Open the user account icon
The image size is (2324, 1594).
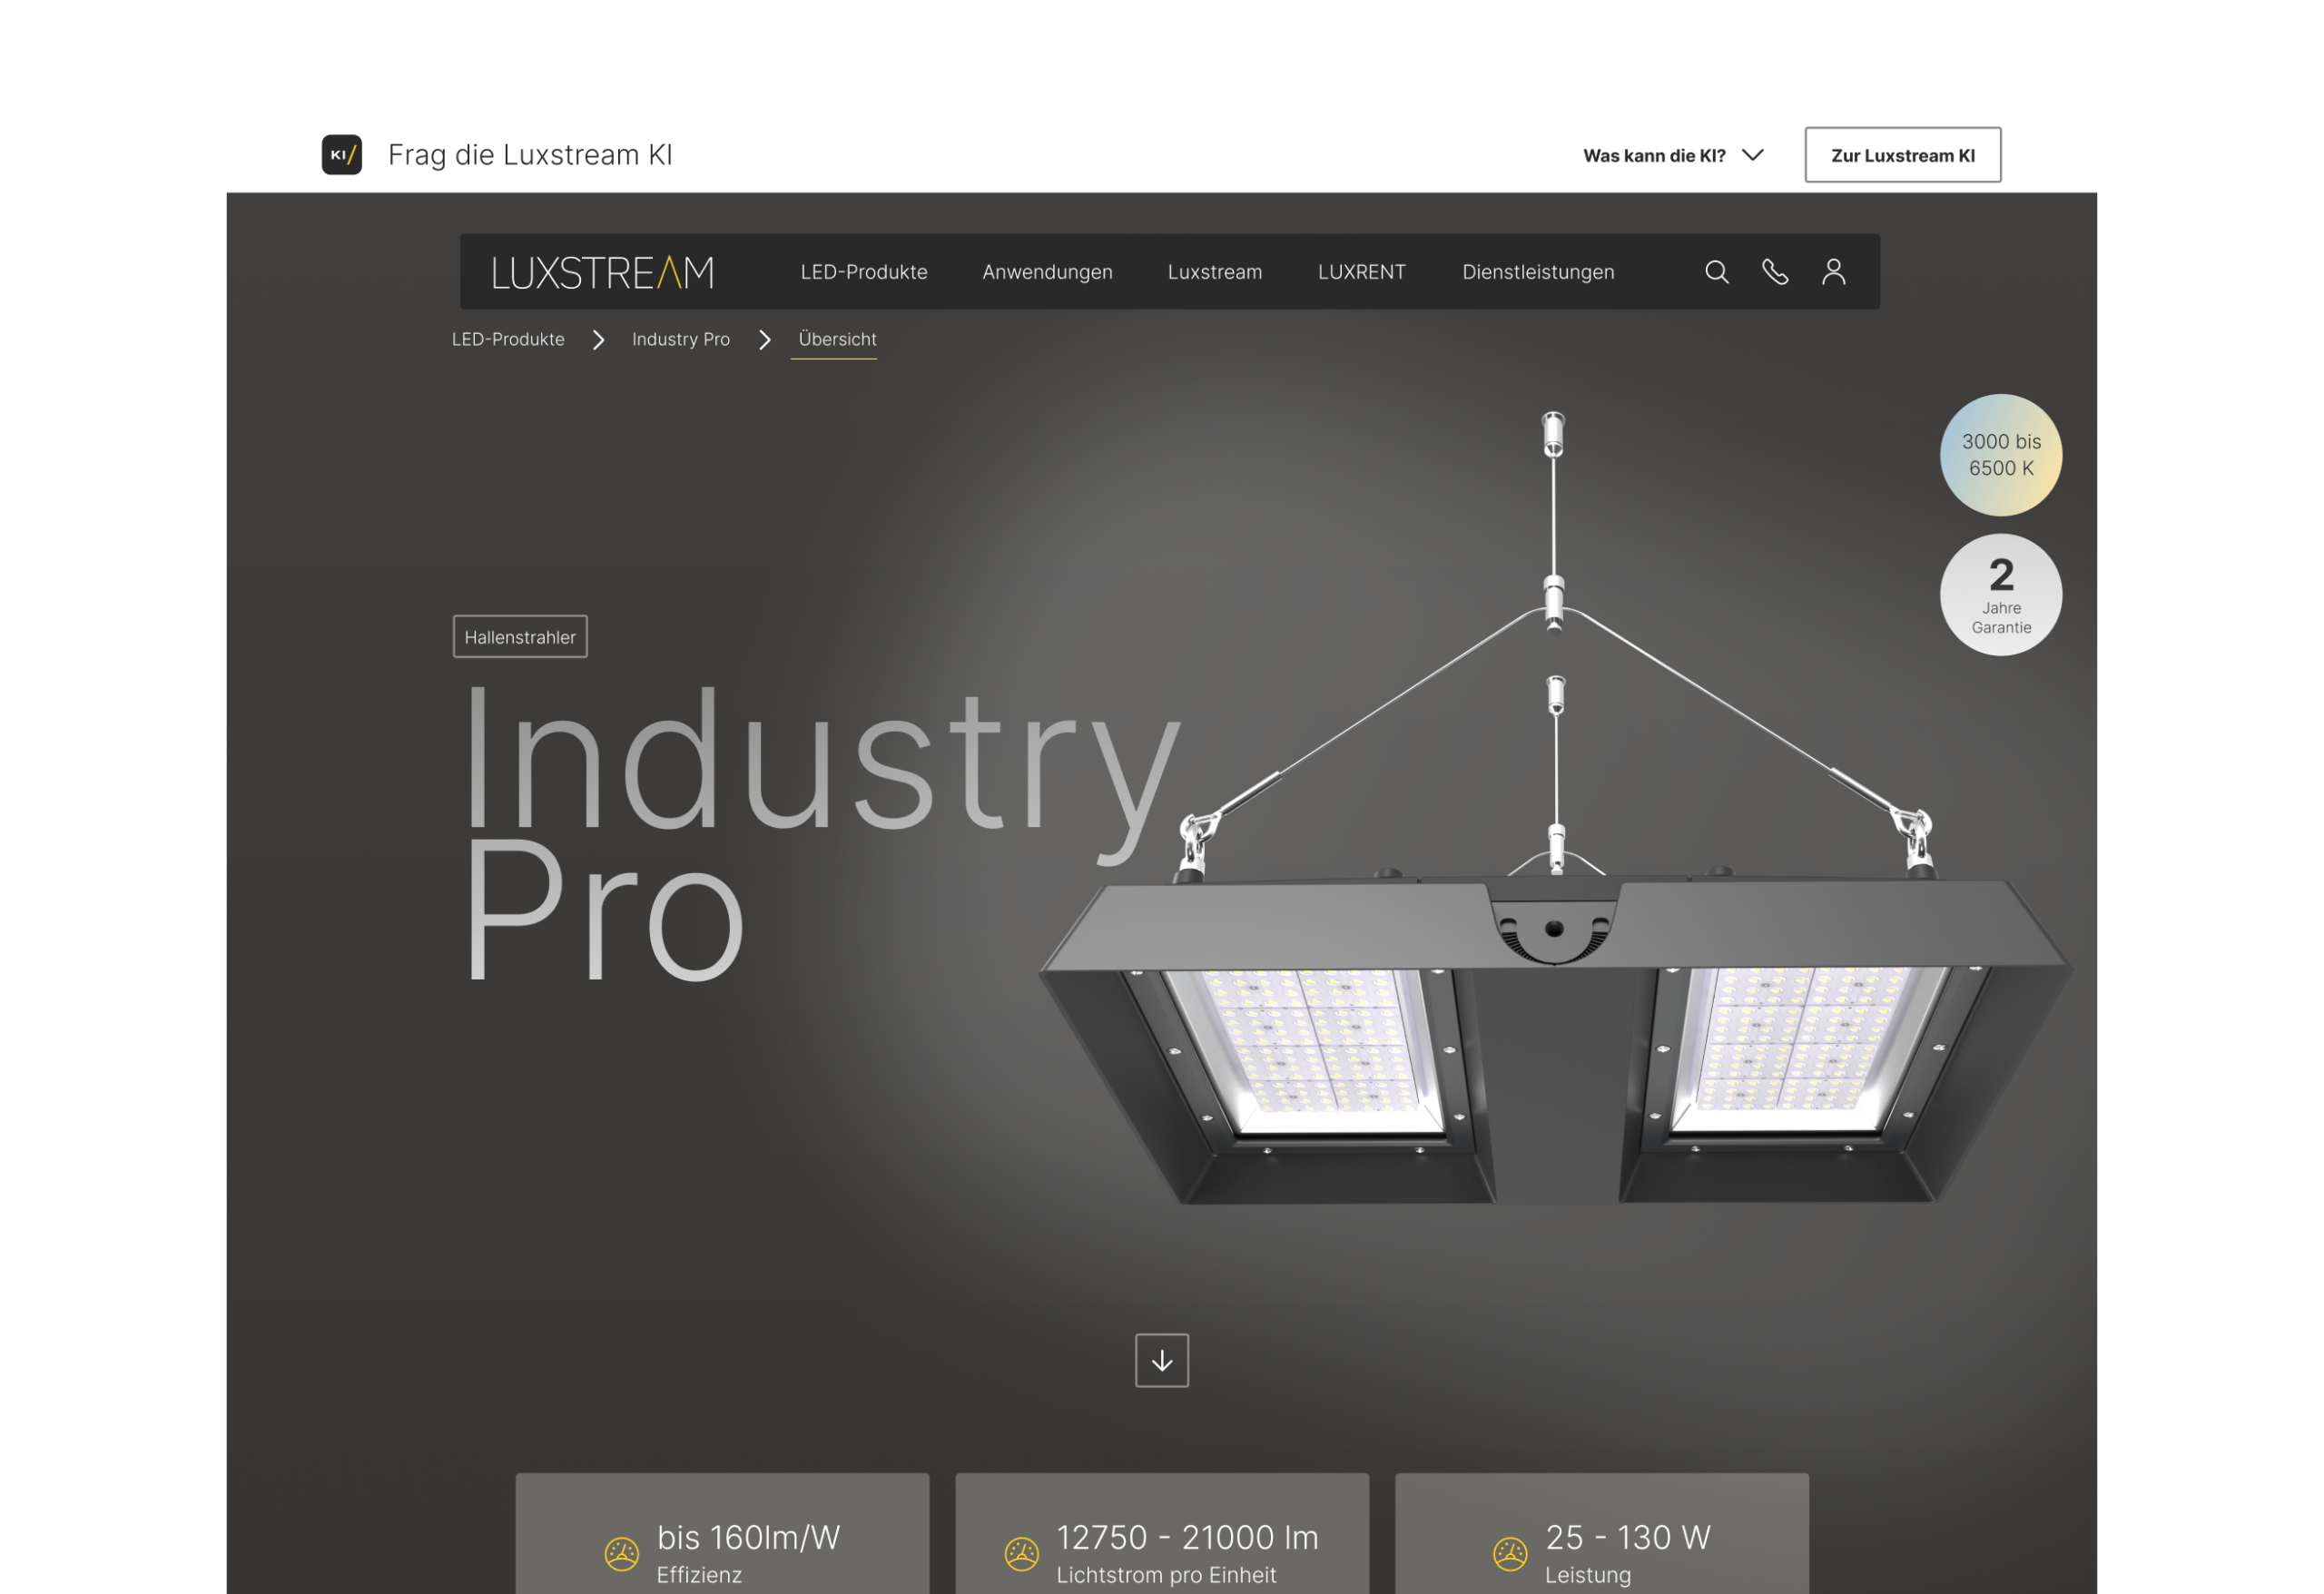(1833, 272)
